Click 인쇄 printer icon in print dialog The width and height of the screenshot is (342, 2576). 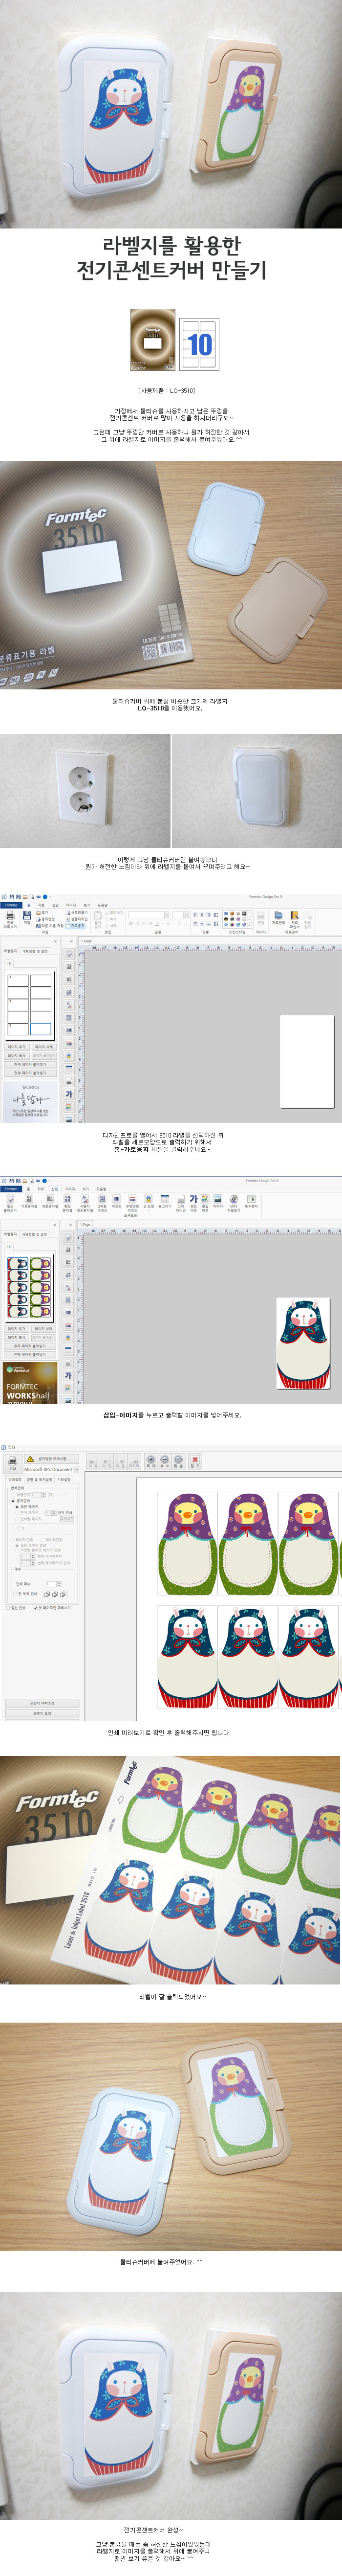point(13,1463)
